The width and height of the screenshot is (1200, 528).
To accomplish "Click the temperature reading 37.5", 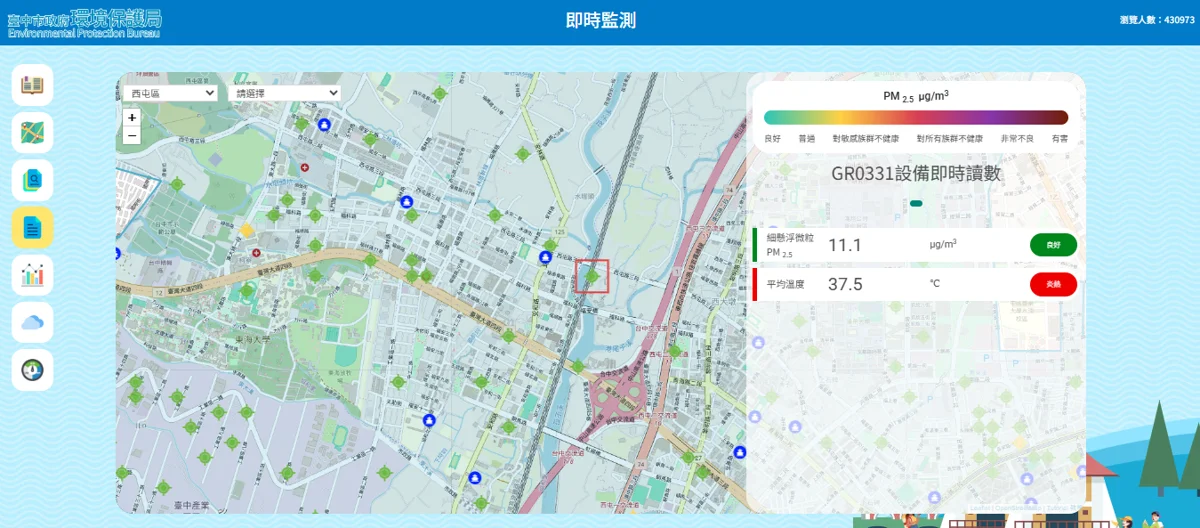I will click(845, 284).
